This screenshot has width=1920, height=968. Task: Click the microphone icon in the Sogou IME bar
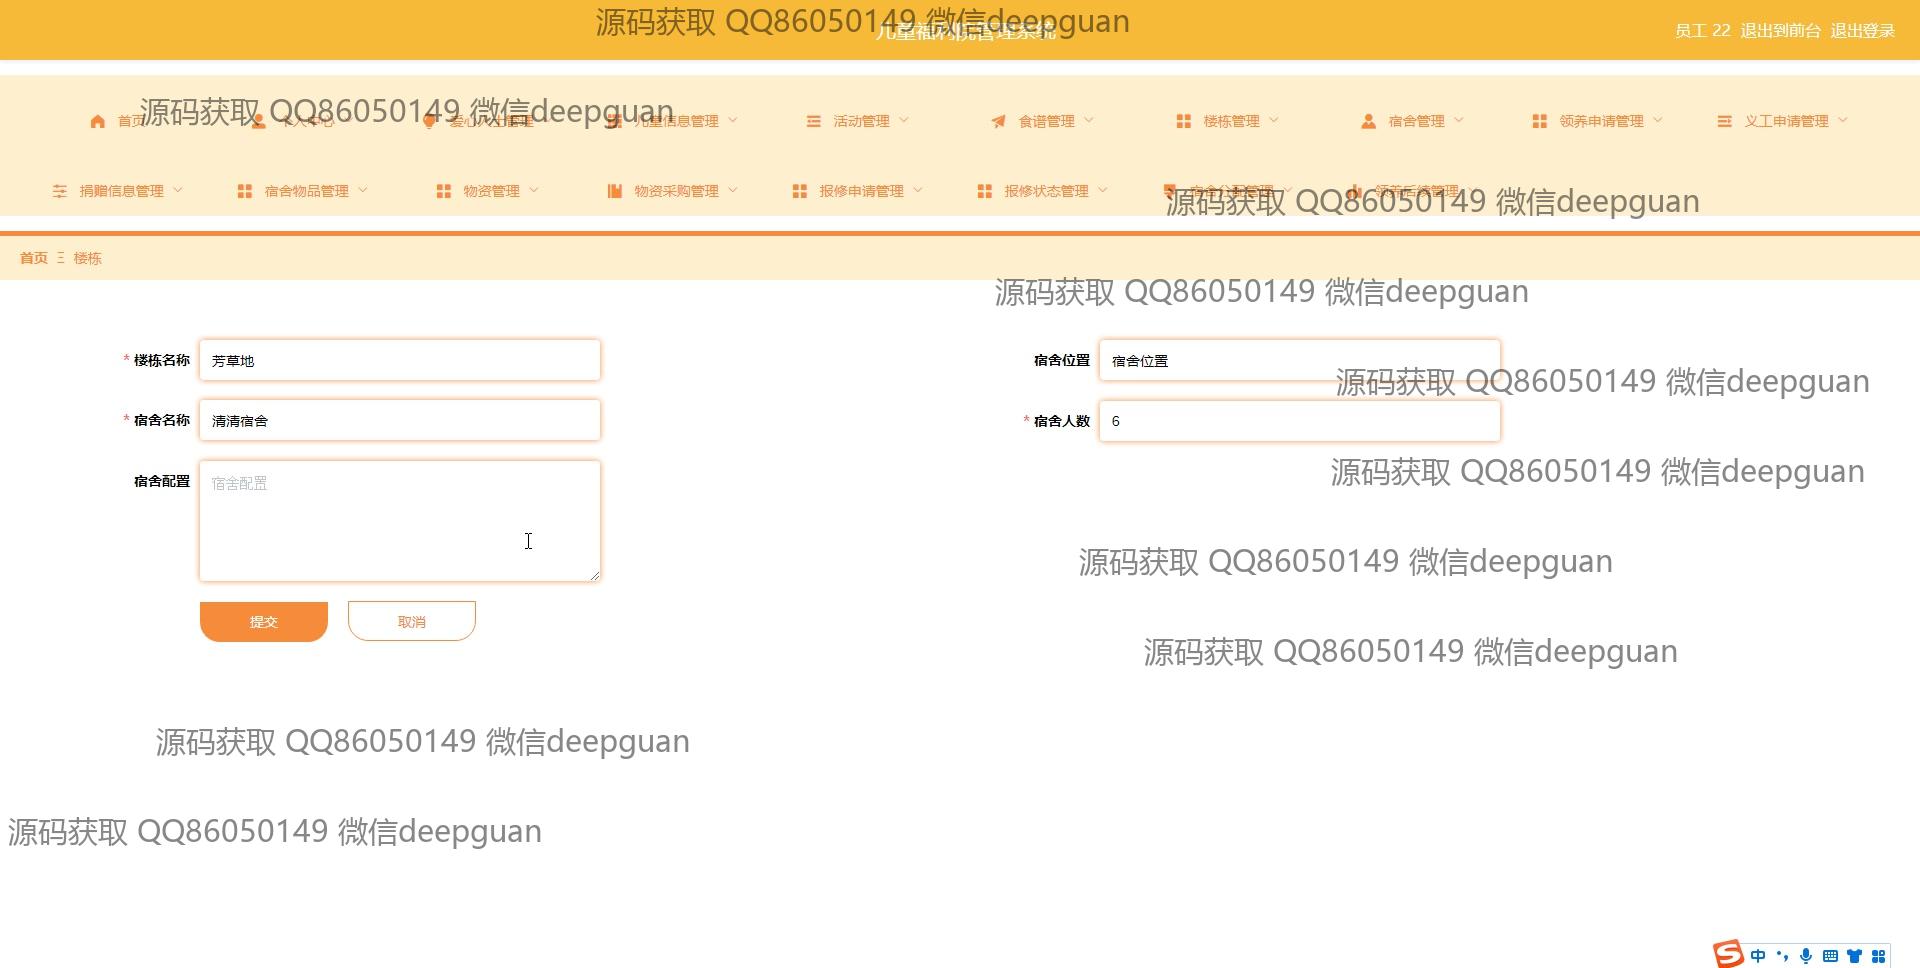tap(1806, 956)
